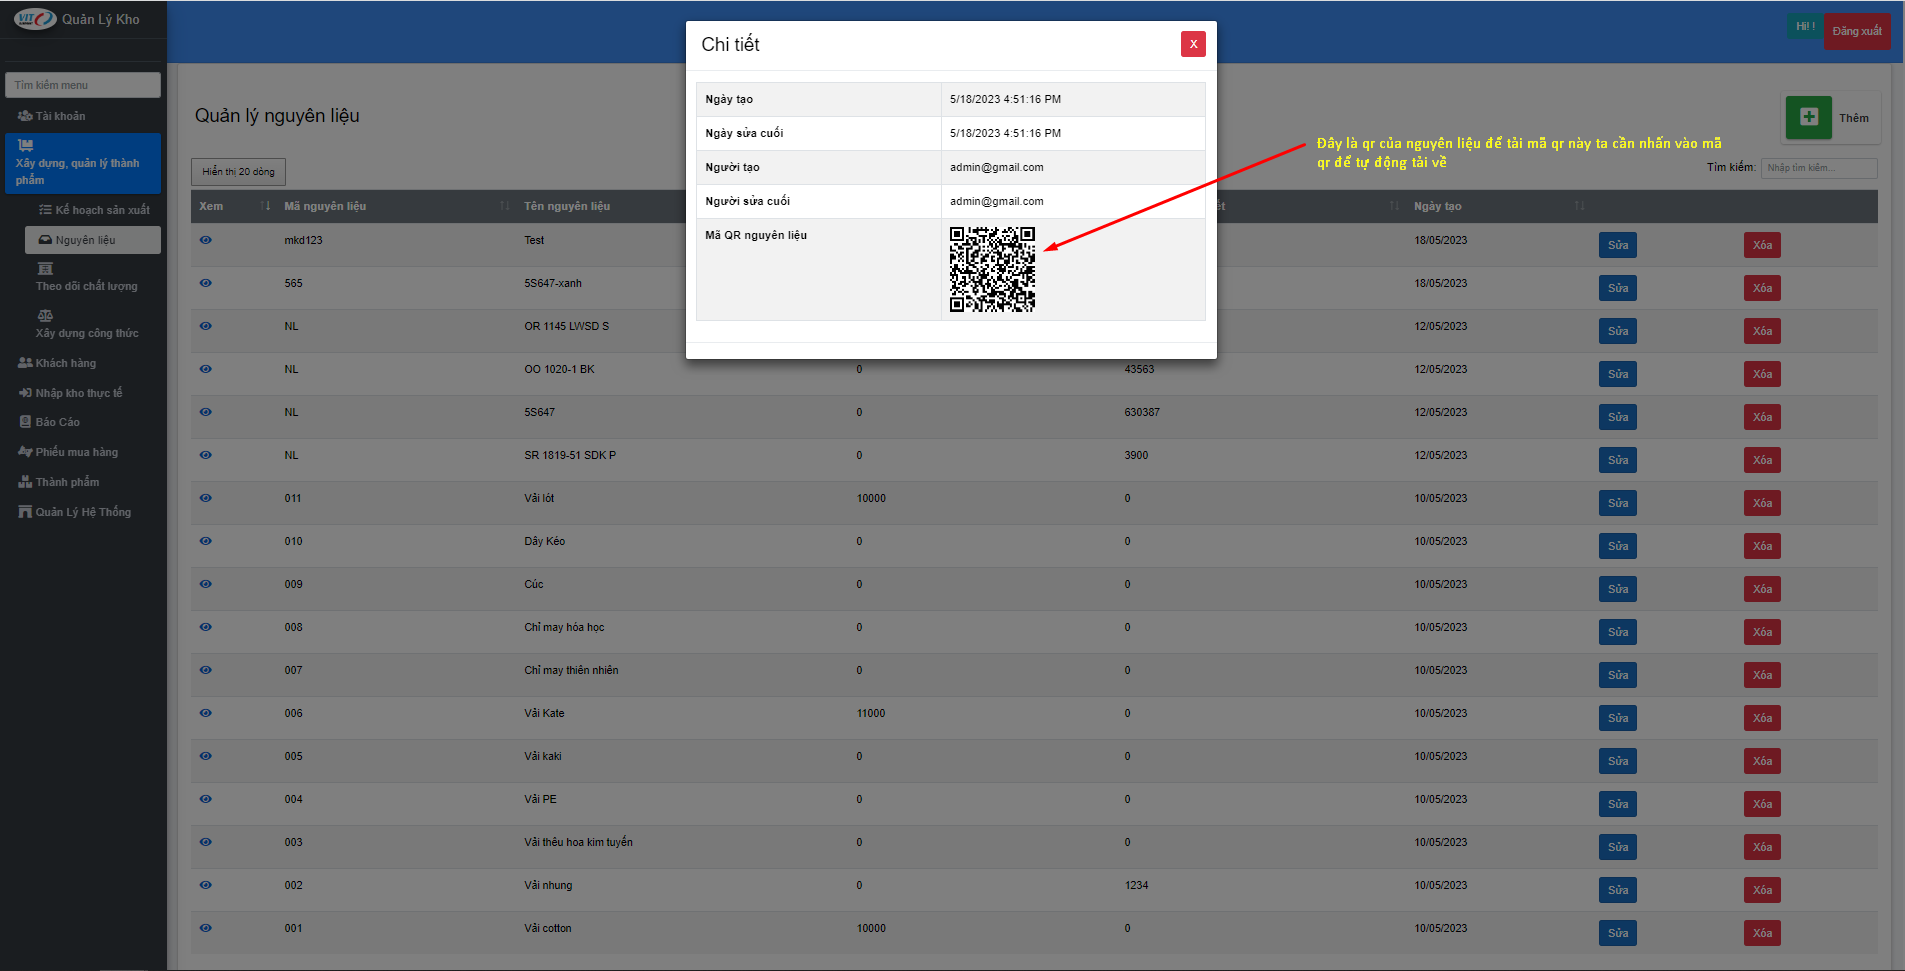Viewport: 1905px width, 971px height.
Task: Open Xây dựng, quản lý thành phẩm menu
Action: pos(83,163)
